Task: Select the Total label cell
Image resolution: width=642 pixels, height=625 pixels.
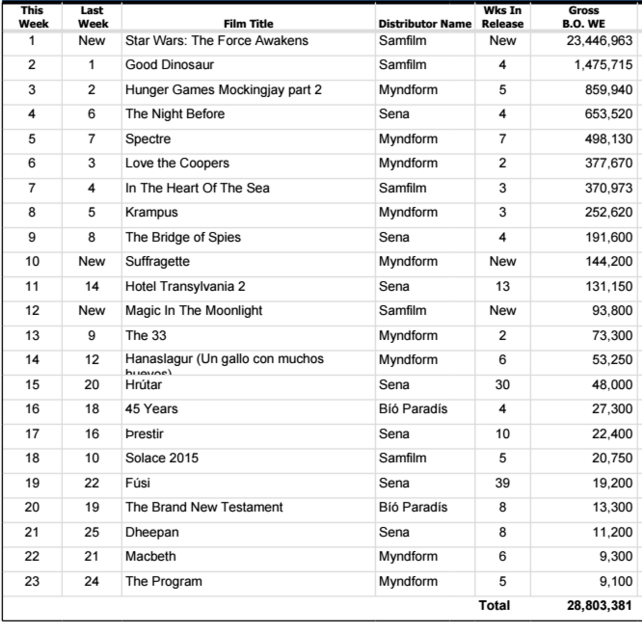Action: 494,605
